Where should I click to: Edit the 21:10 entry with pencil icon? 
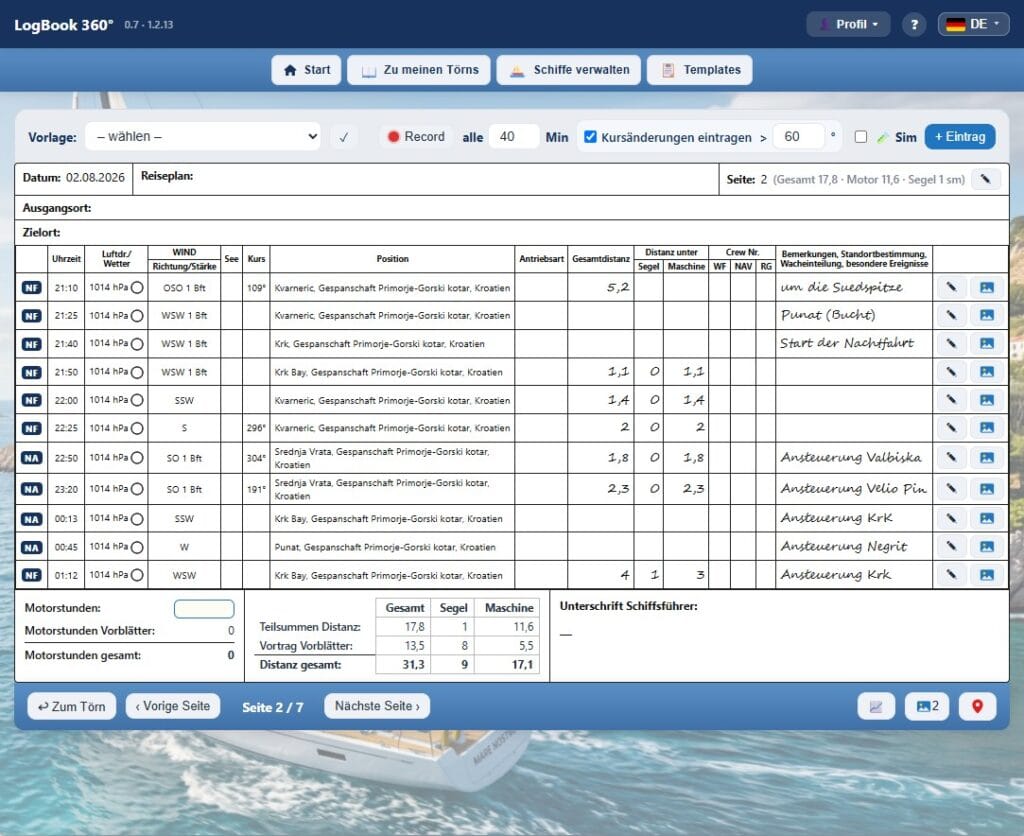(952, 287)
